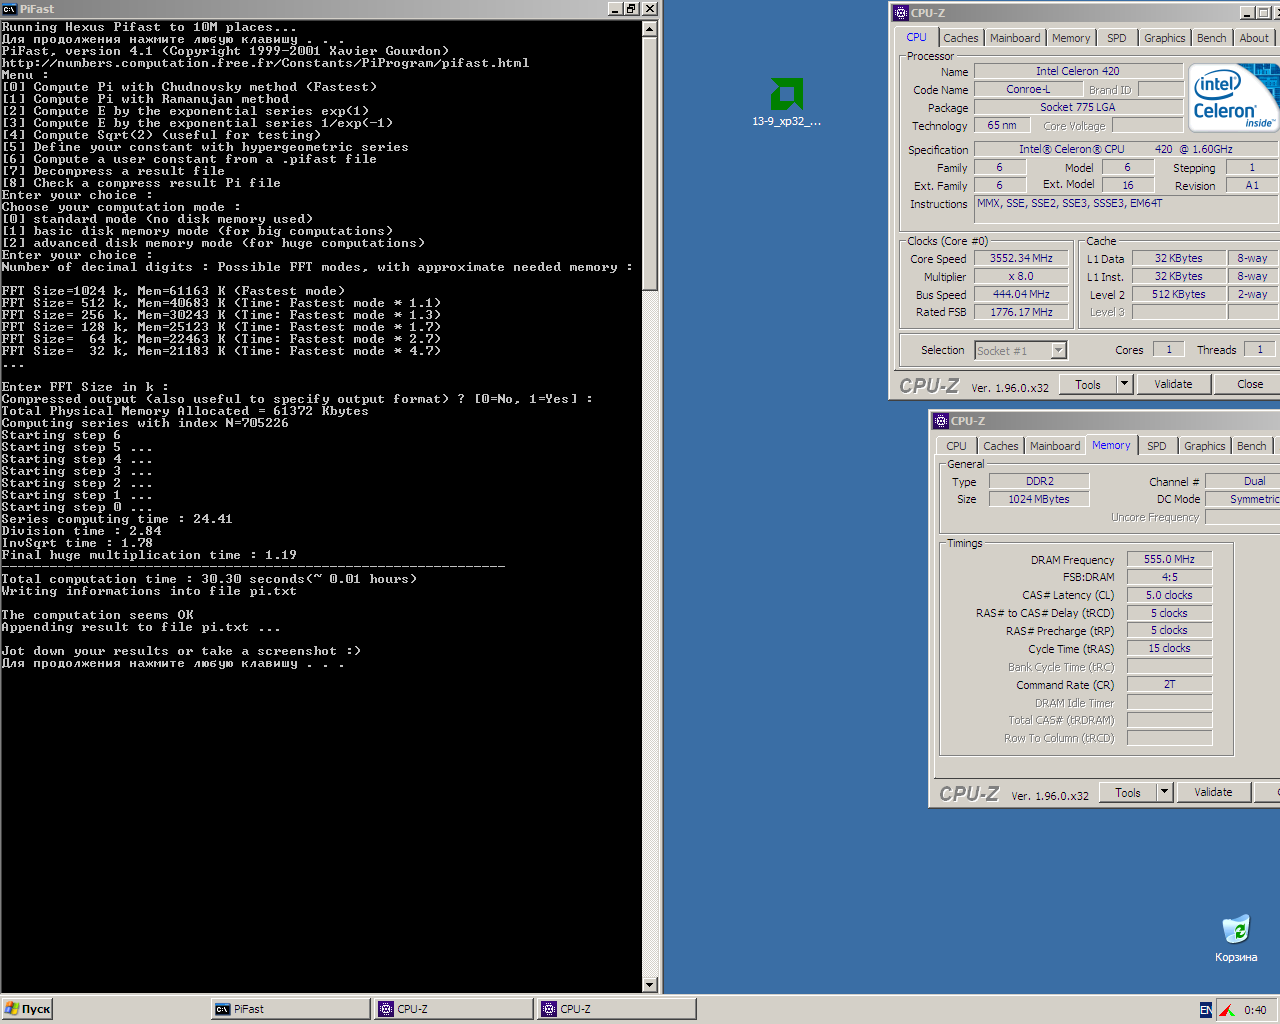Click the top CPU-Z title bar icon
Screen dimensions: 1280x1024
point(900,13)
